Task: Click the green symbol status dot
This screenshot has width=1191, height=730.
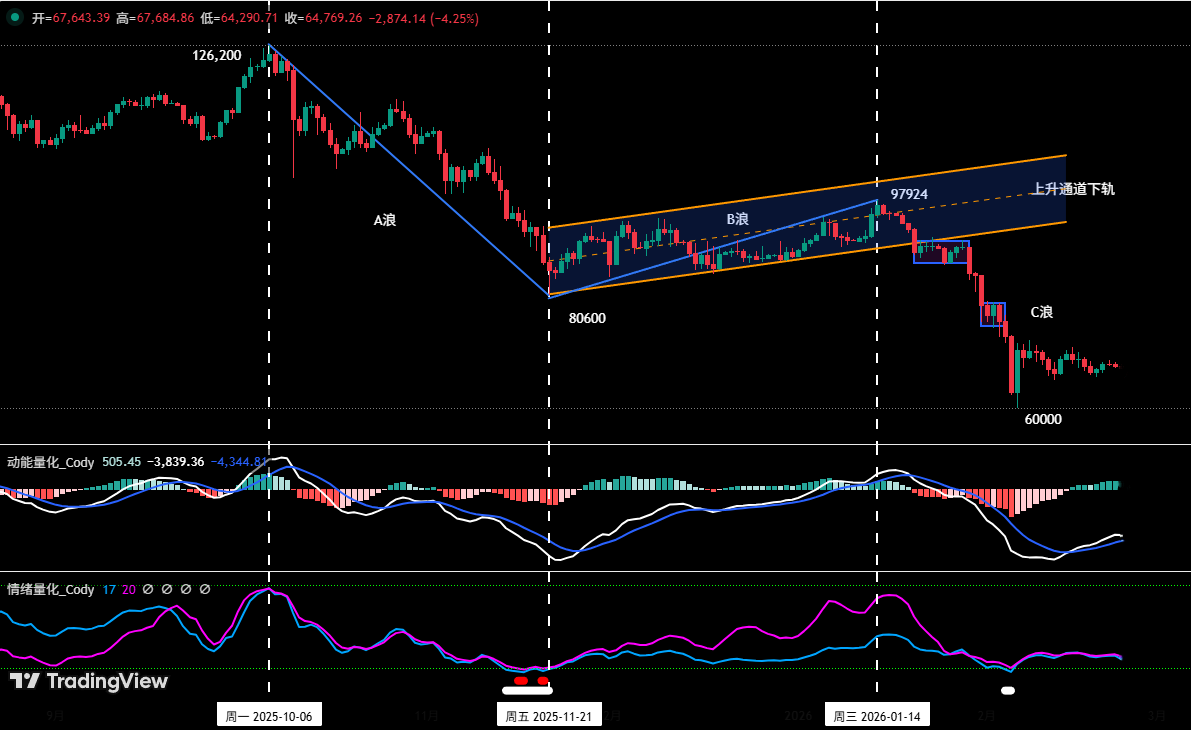Action: point(15,17)
